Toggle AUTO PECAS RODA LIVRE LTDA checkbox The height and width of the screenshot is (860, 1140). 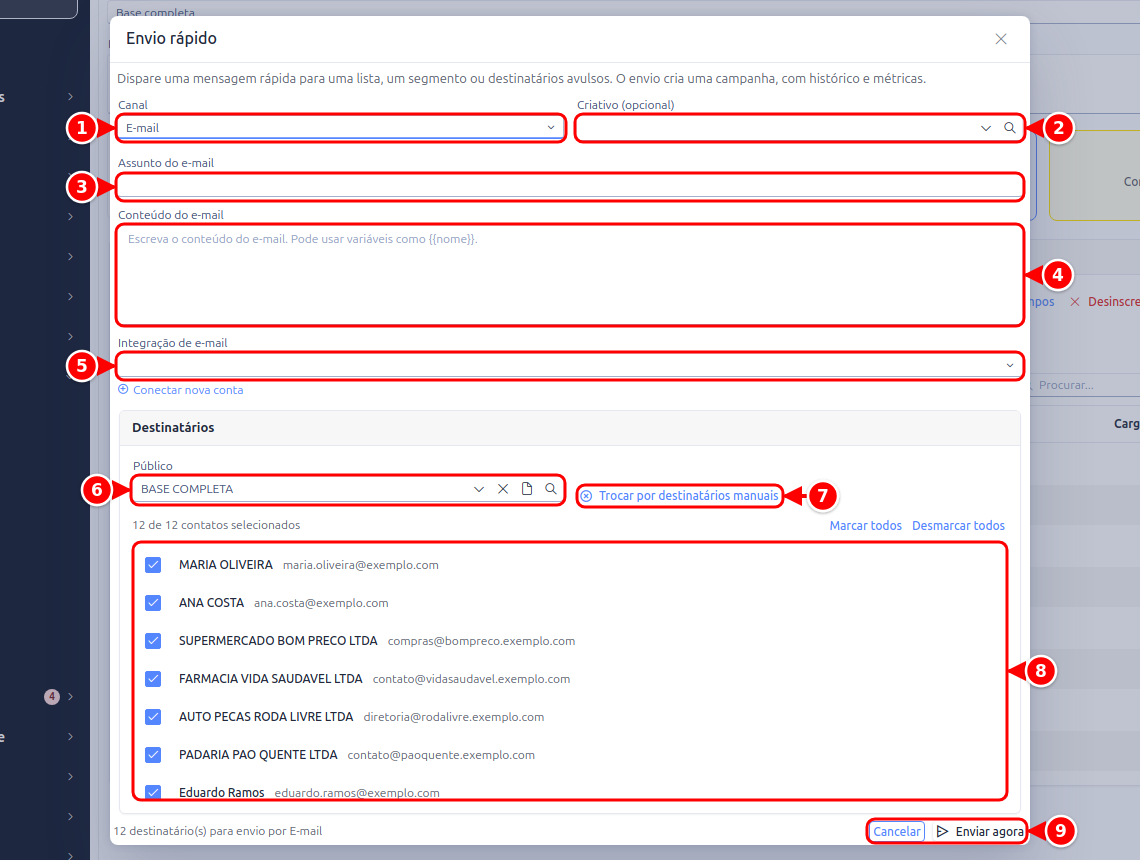point(153,717)
